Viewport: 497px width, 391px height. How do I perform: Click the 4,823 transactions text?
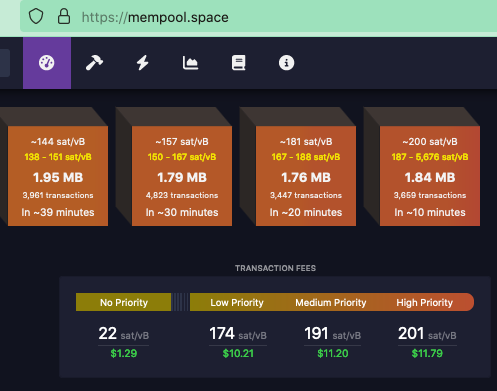click(182, 195)
